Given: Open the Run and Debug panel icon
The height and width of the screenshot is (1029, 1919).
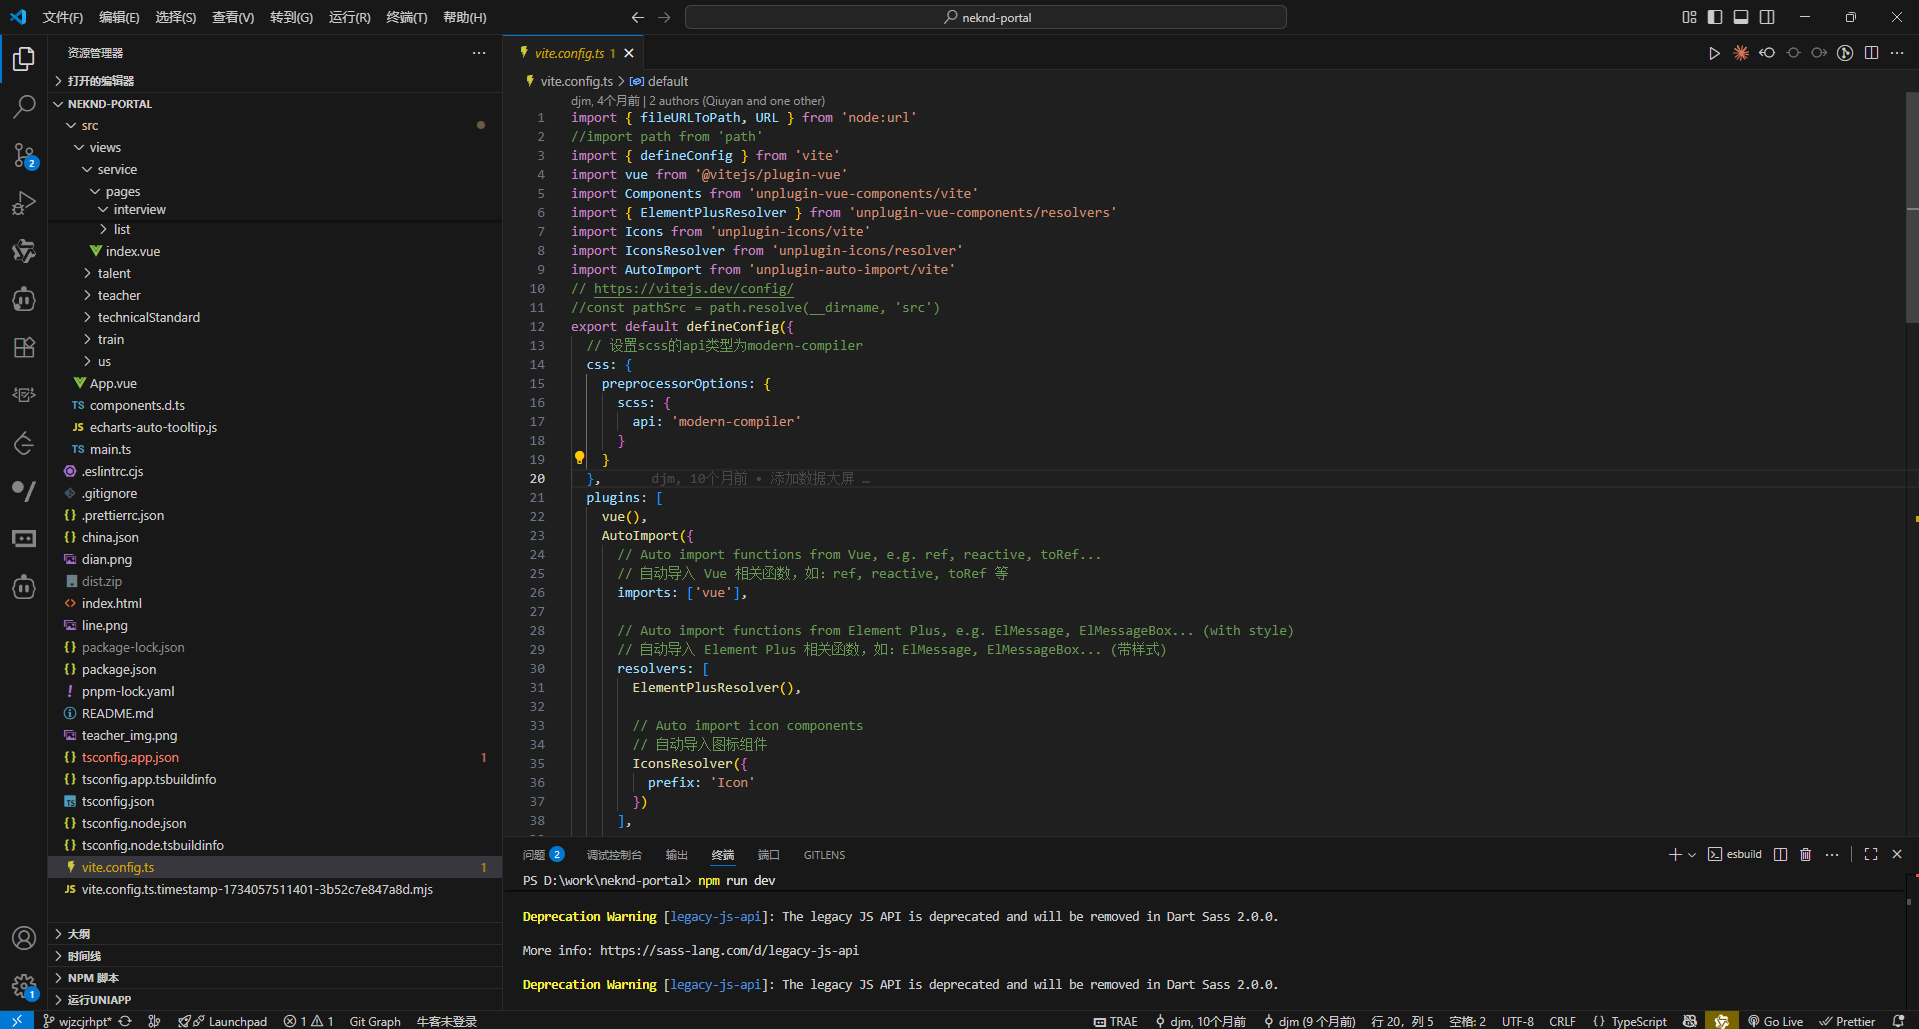Looking at the screenshot, I should 24,203.
